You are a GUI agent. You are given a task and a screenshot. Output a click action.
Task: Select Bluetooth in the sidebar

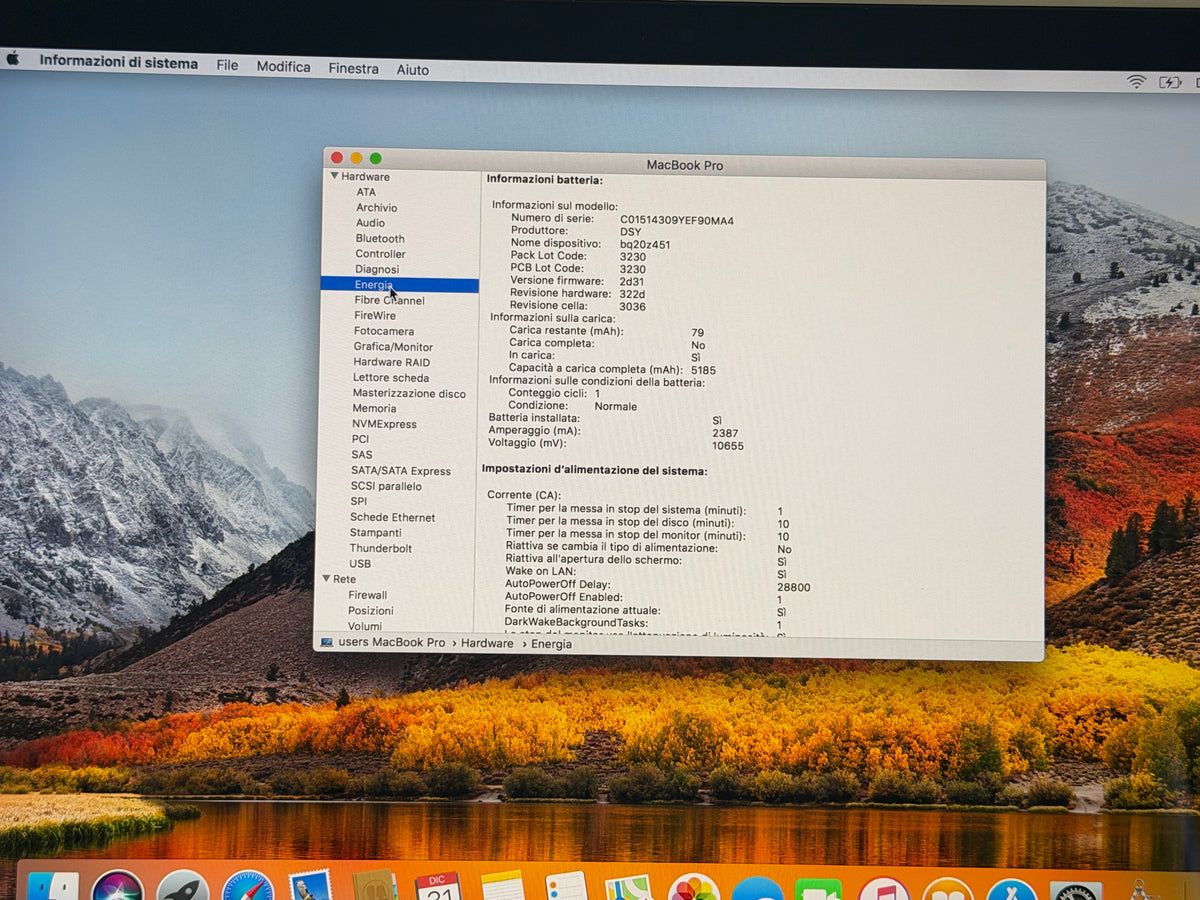pyautogui.click(x=380, y=238)
